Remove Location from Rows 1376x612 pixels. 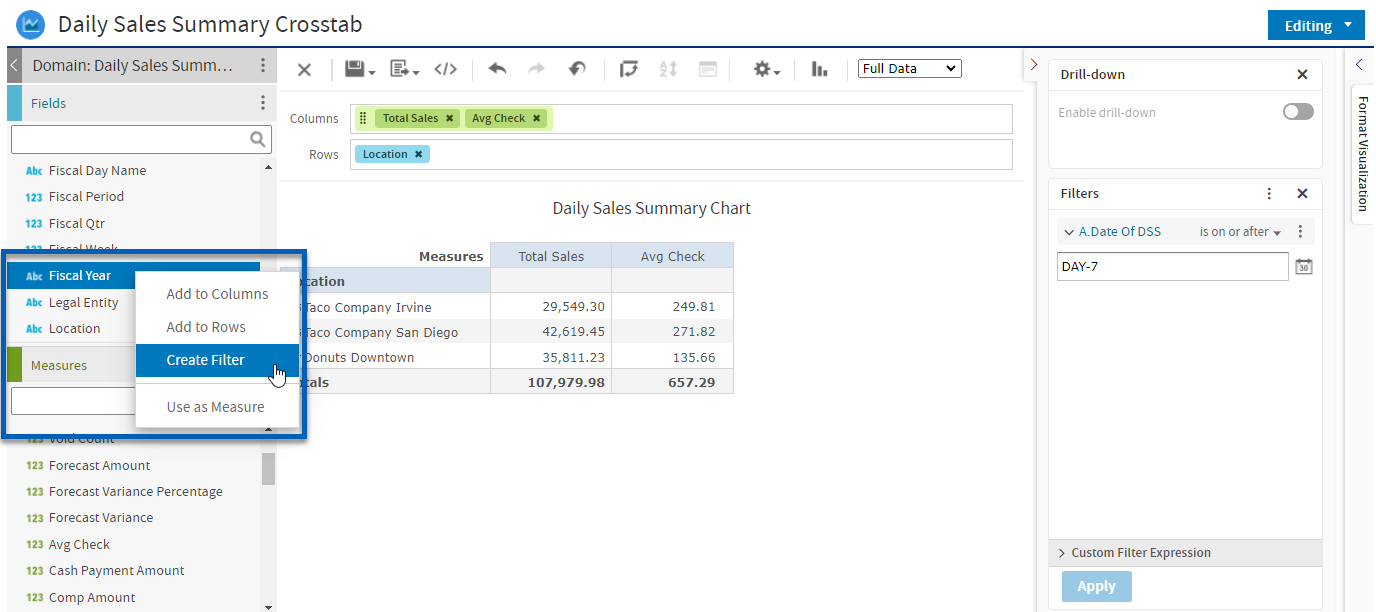(x=419, y=154)
